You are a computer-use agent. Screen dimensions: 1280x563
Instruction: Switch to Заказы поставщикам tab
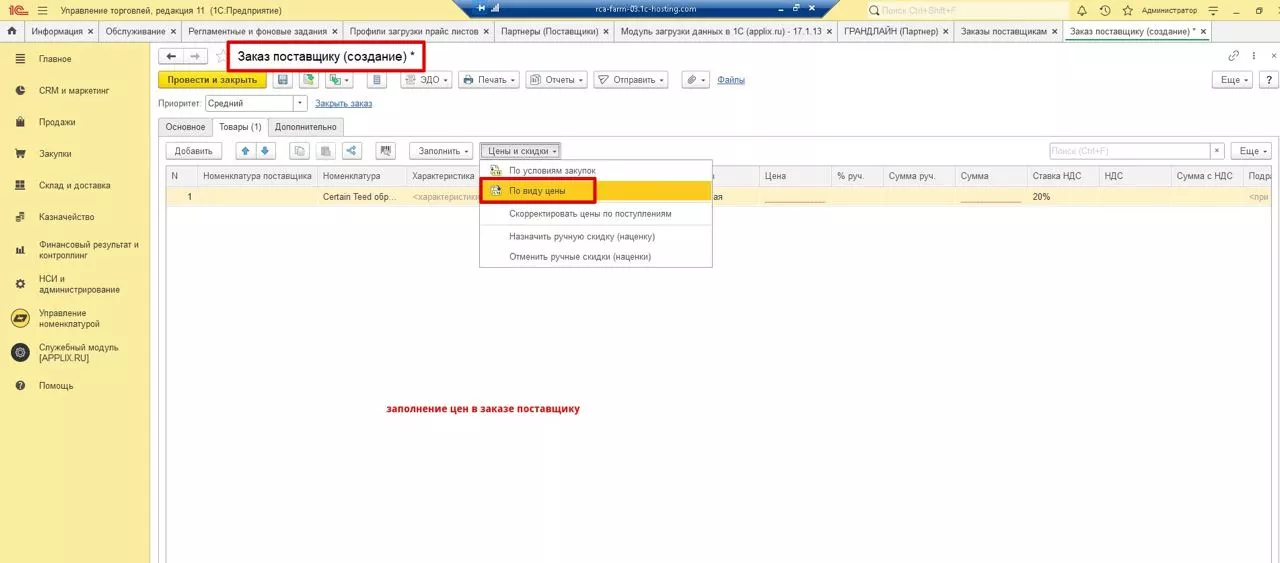click(1003, 31)
